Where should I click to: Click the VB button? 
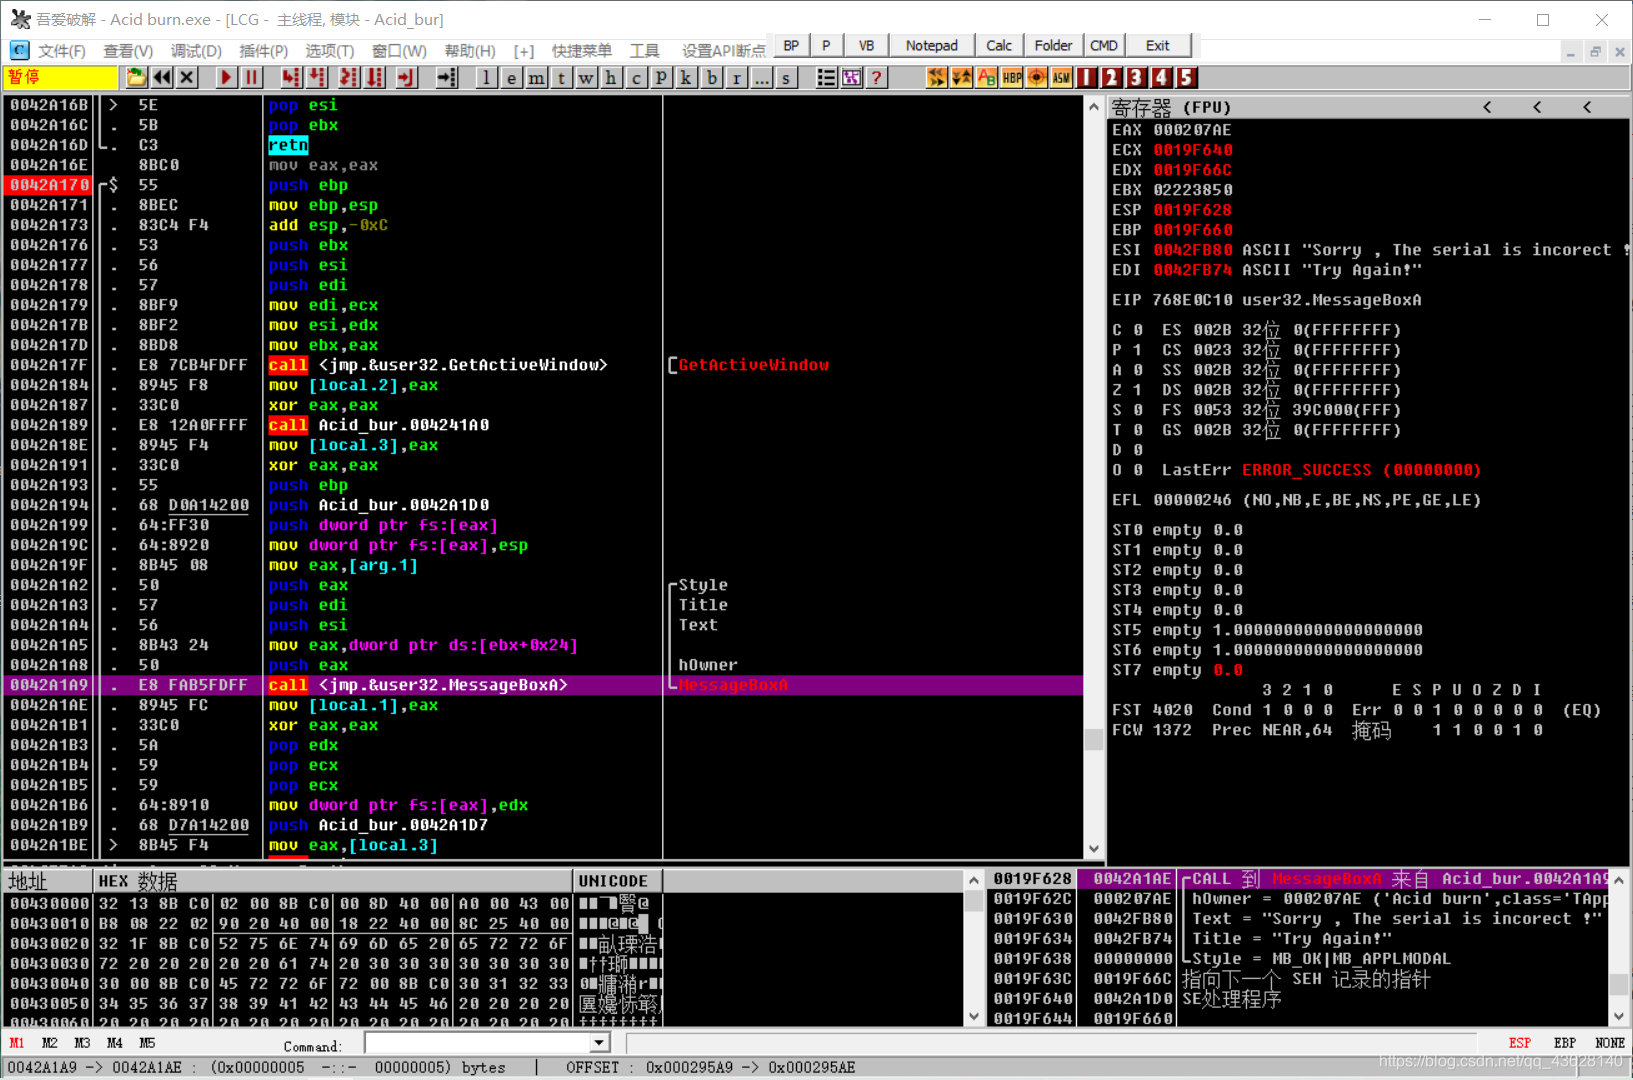867,45
